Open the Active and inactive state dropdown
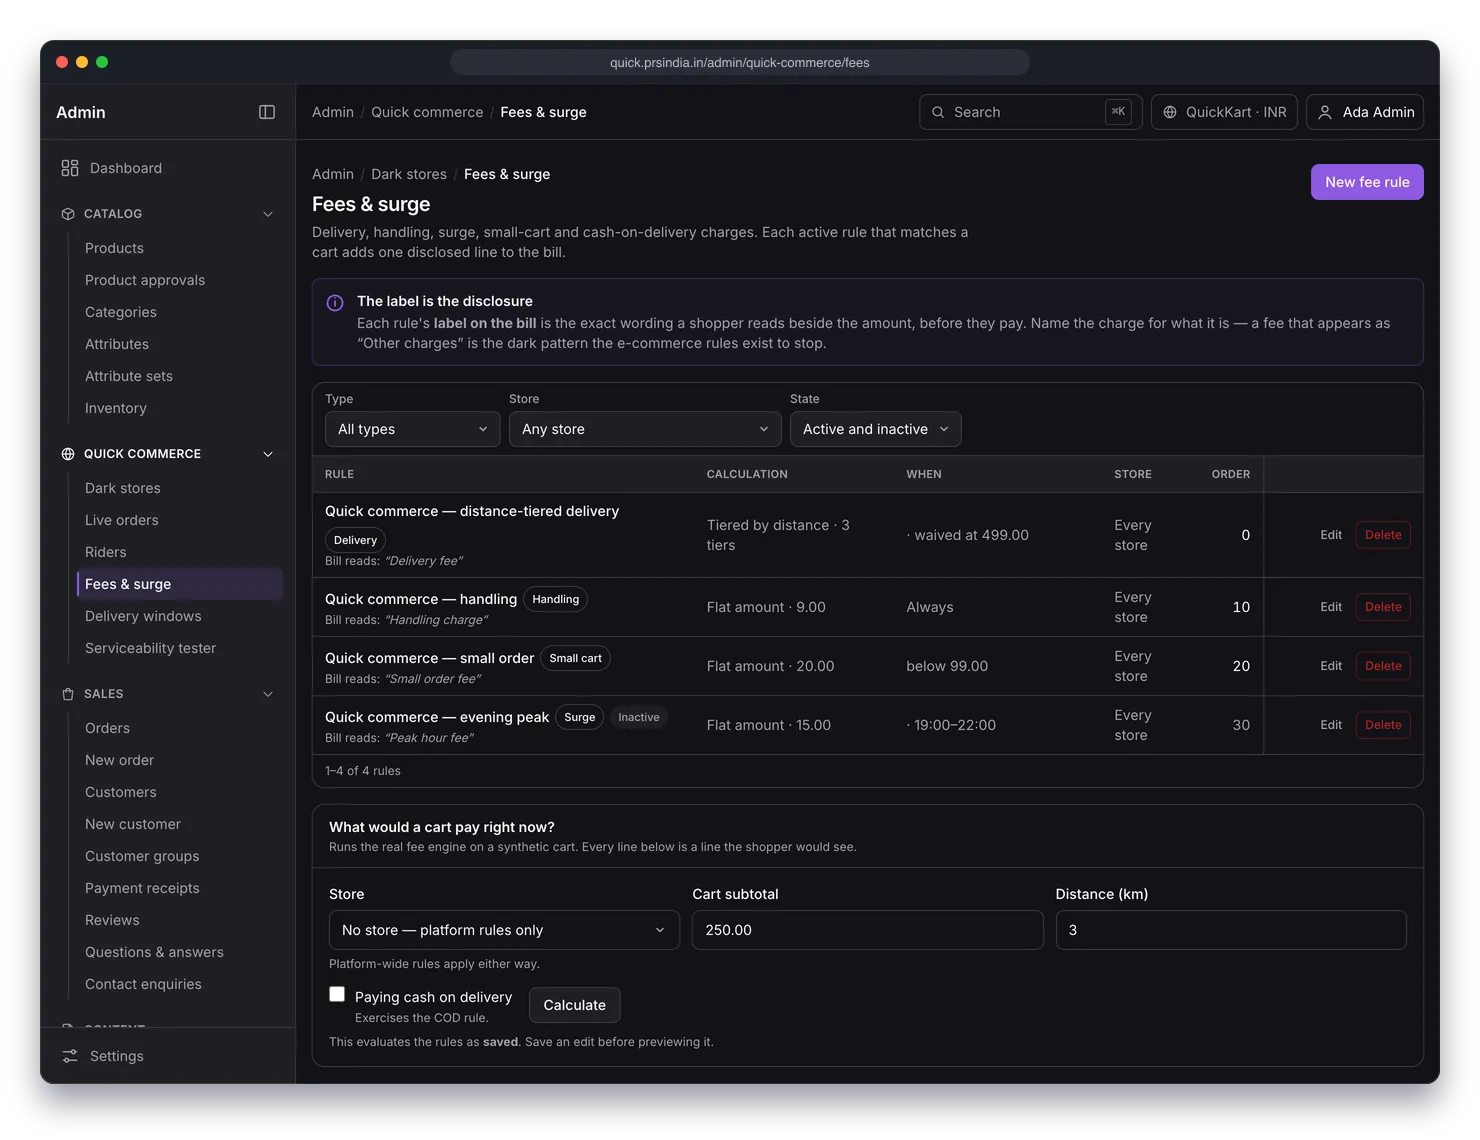 [x=875, y=429]
